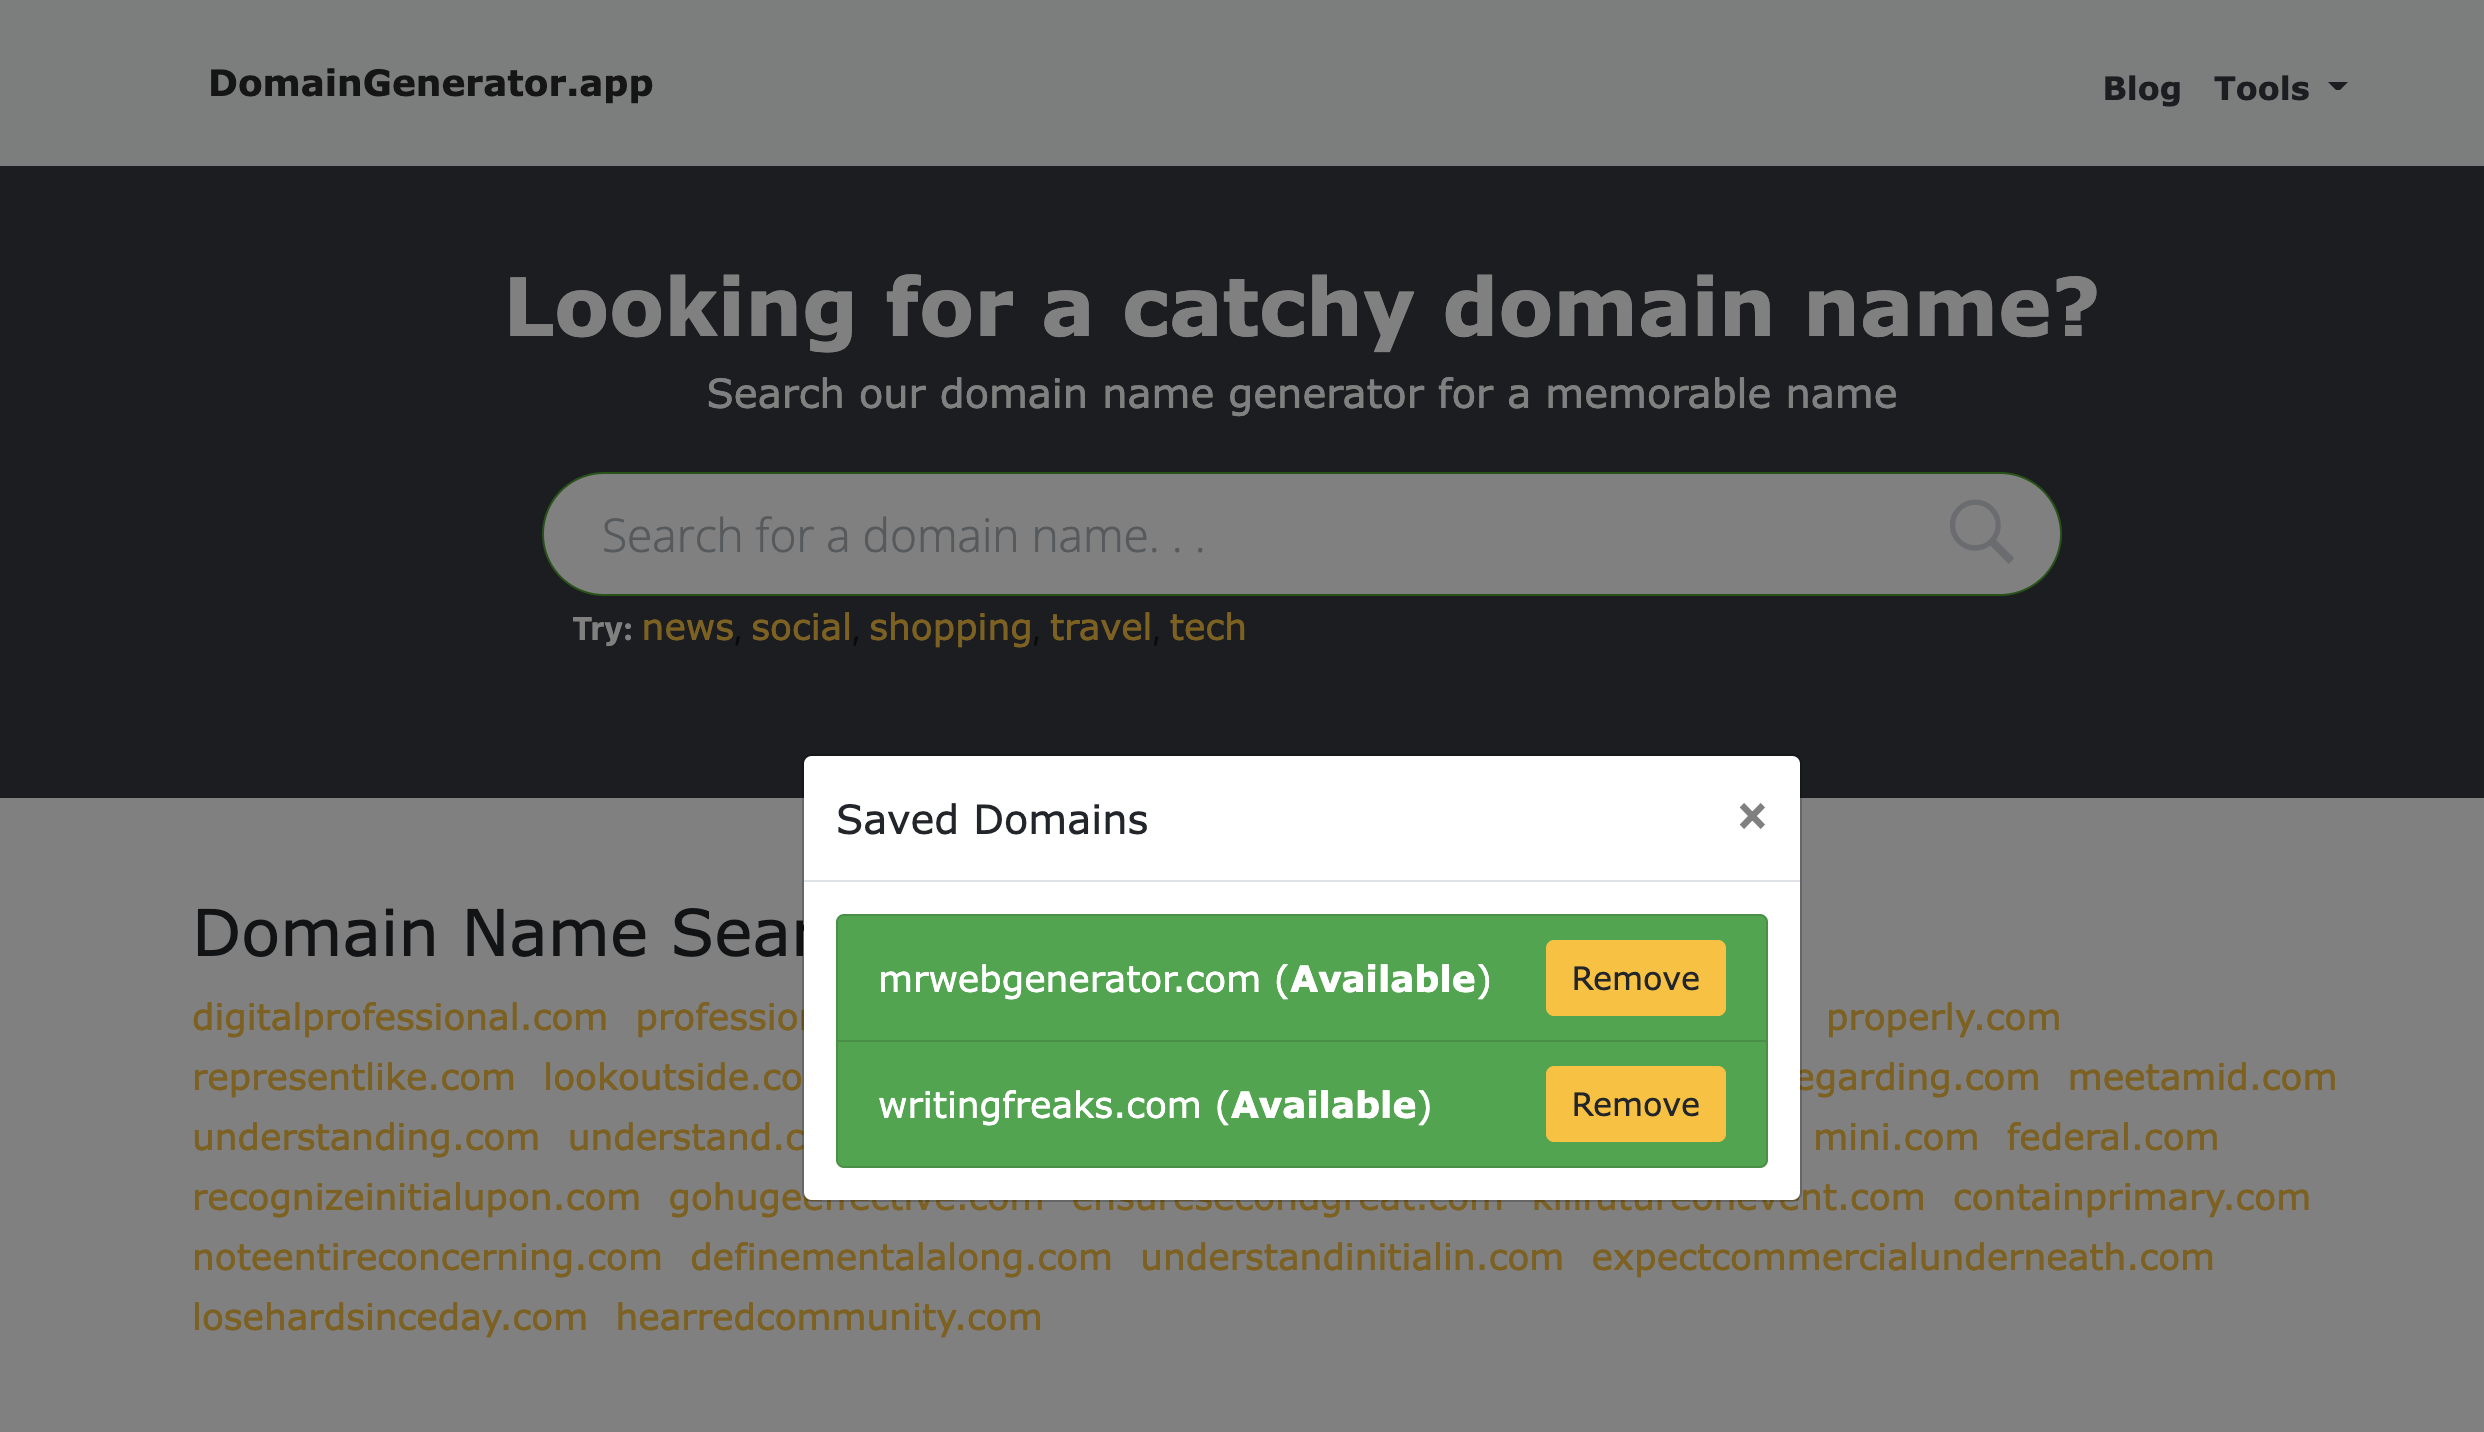Open understanding.com suggestion
Viewport: 2484px width, 1432px height.
366,1137
